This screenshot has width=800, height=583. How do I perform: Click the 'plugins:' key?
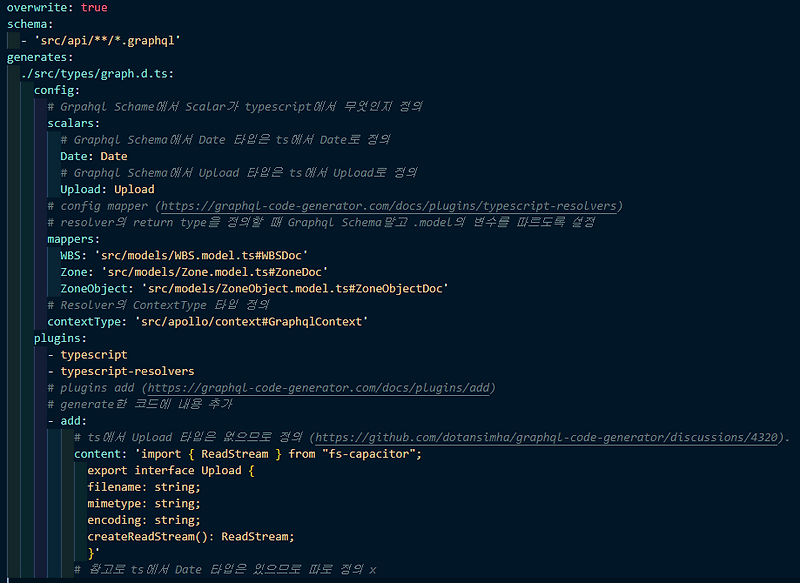click(60, 339)
